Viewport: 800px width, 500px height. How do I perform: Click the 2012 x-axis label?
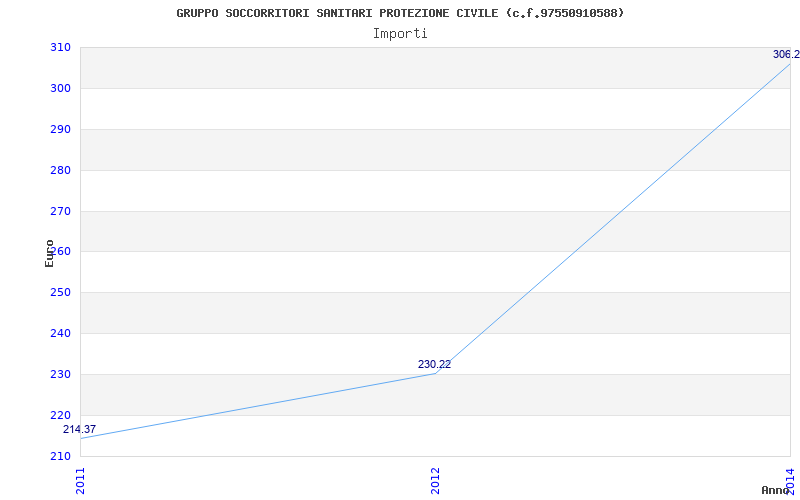click(x=435, y=481)
